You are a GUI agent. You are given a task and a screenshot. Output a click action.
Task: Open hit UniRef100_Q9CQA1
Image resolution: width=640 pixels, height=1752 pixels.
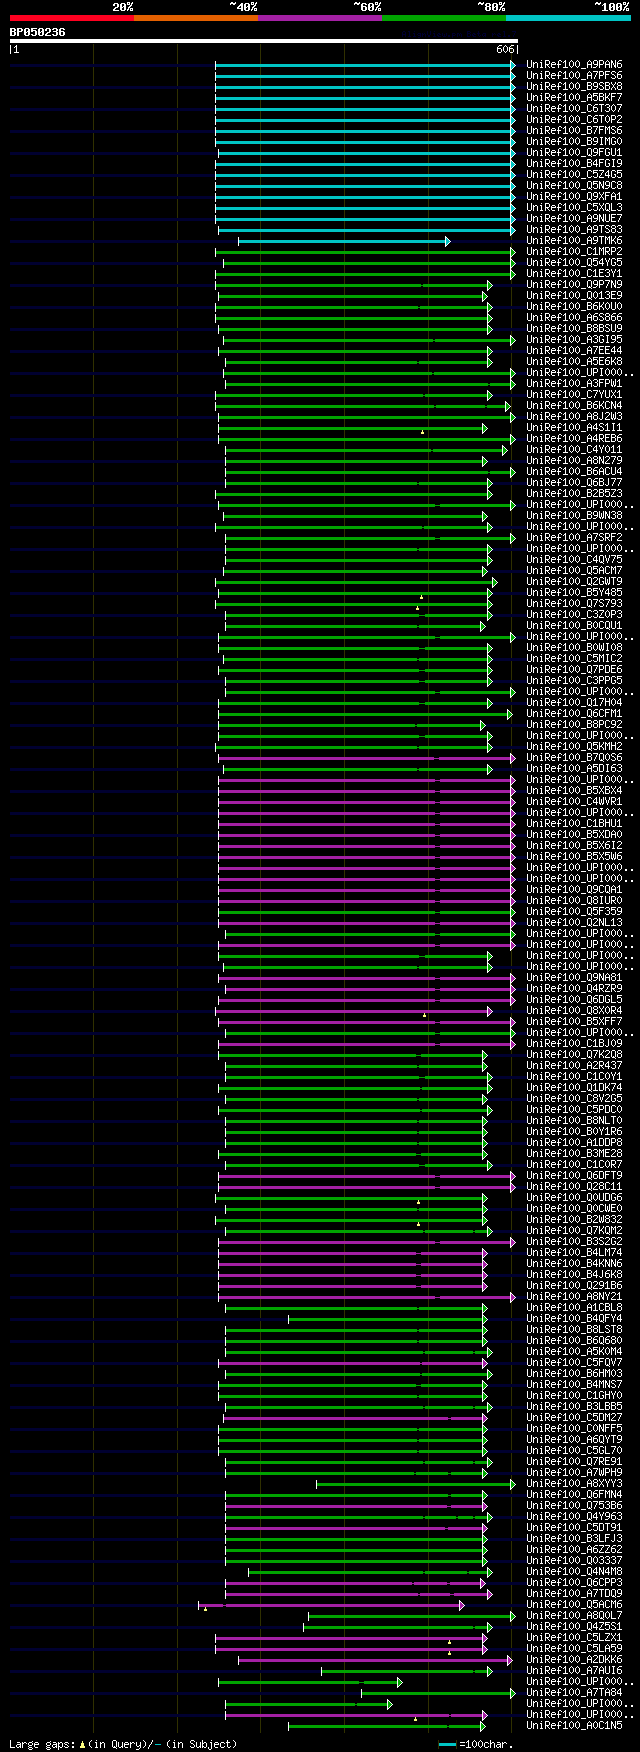574,889
